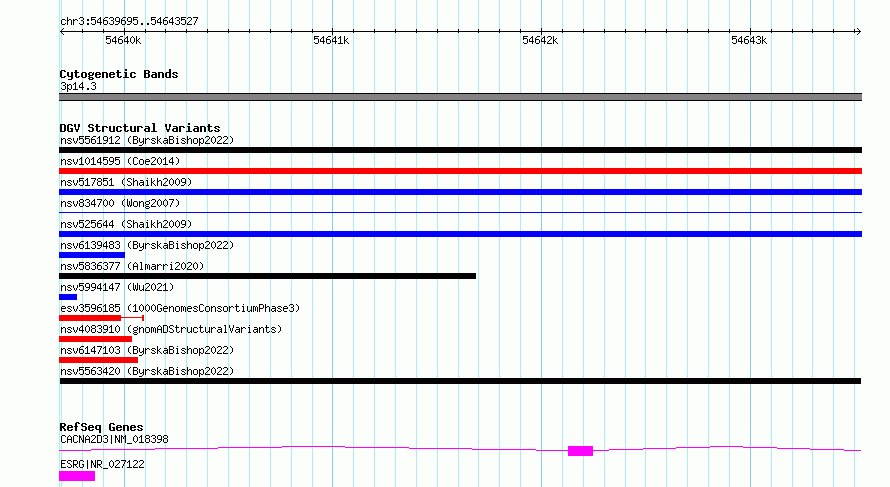
Task: Open the nsv5563420 (ByrskaBishop2022) label
Action: 147,371
